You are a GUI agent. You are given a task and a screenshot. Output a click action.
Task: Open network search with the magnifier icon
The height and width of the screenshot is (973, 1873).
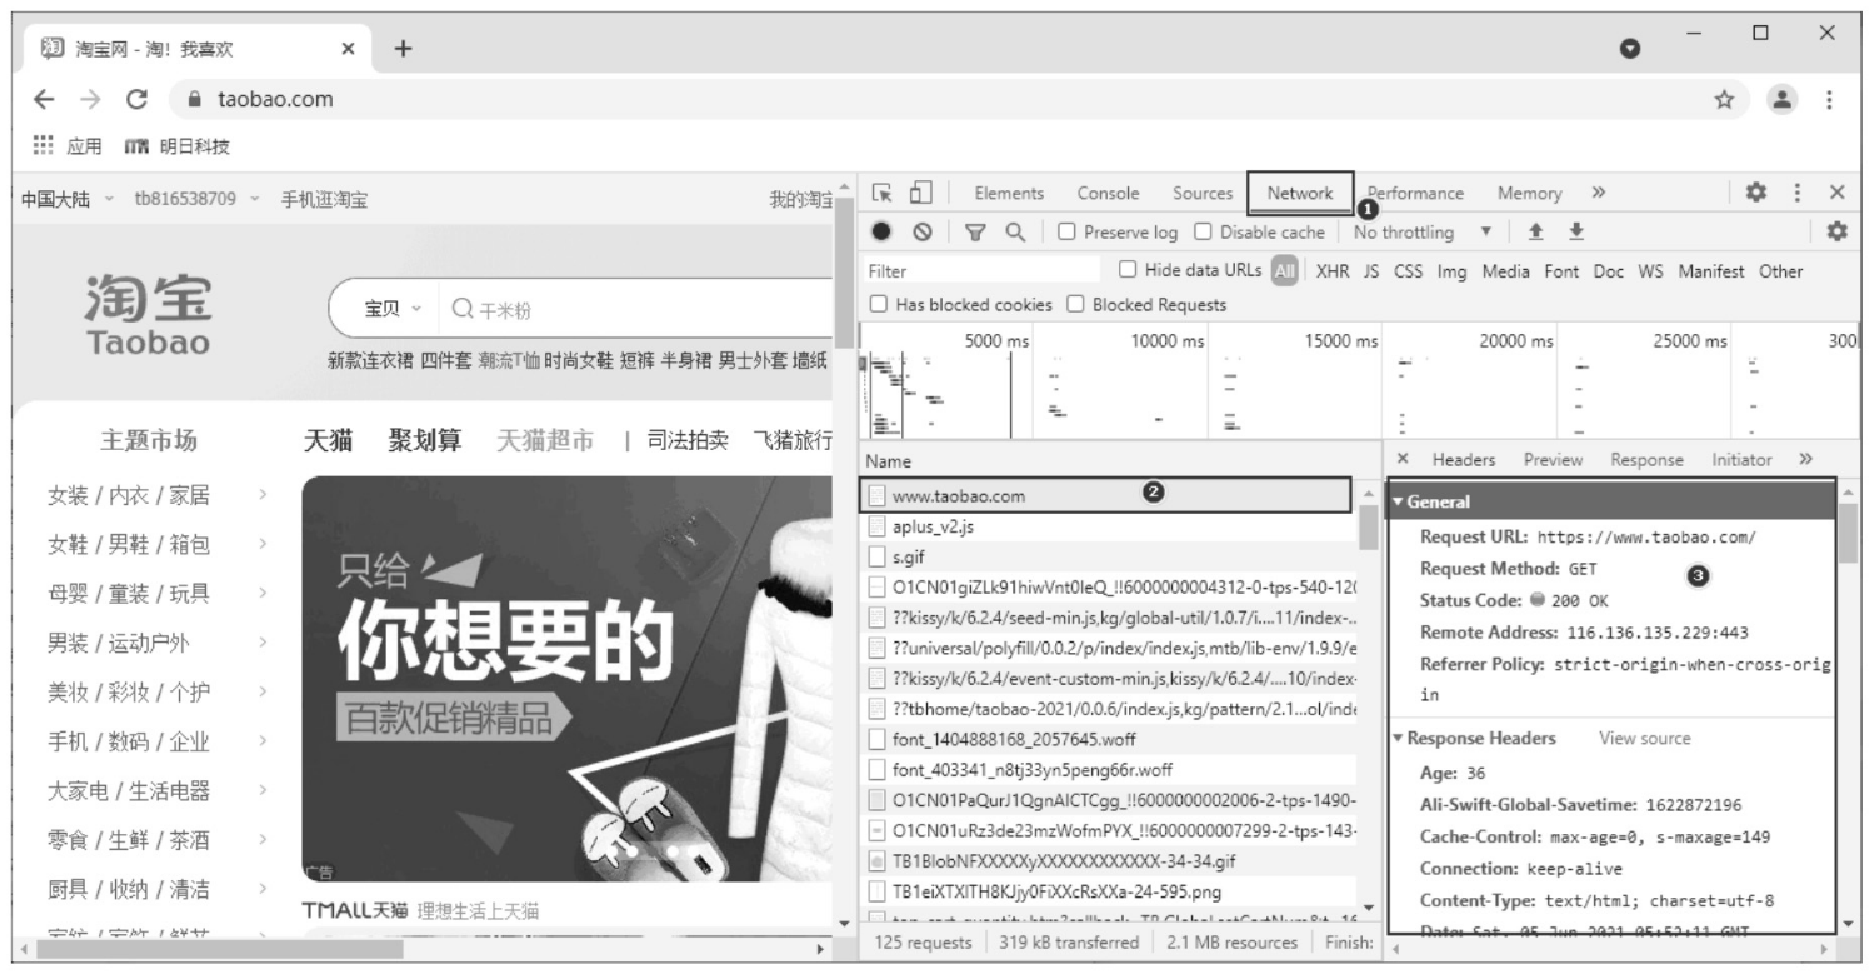[x=1015, y=232]
